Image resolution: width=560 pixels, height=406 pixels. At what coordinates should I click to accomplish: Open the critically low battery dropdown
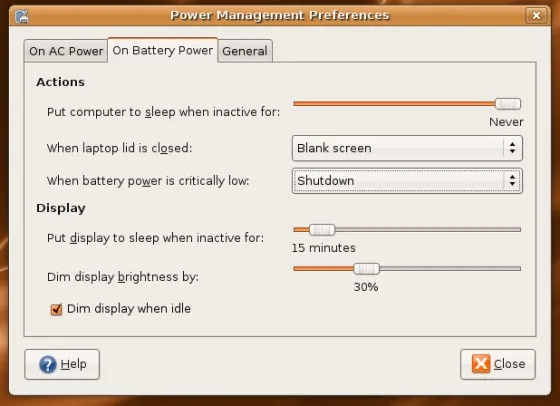(407, 181)
